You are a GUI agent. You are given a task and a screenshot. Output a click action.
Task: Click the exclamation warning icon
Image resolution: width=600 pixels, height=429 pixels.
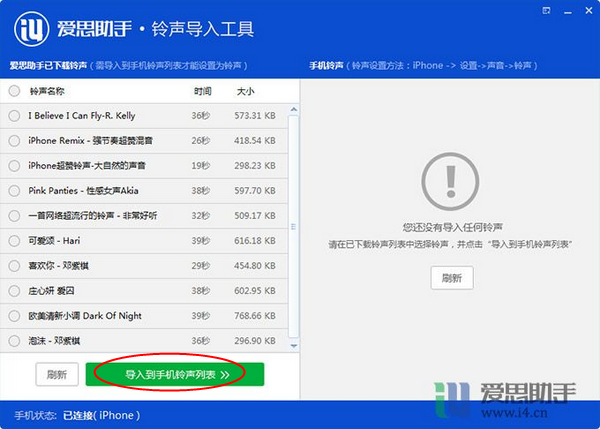[x=450, y=181]
